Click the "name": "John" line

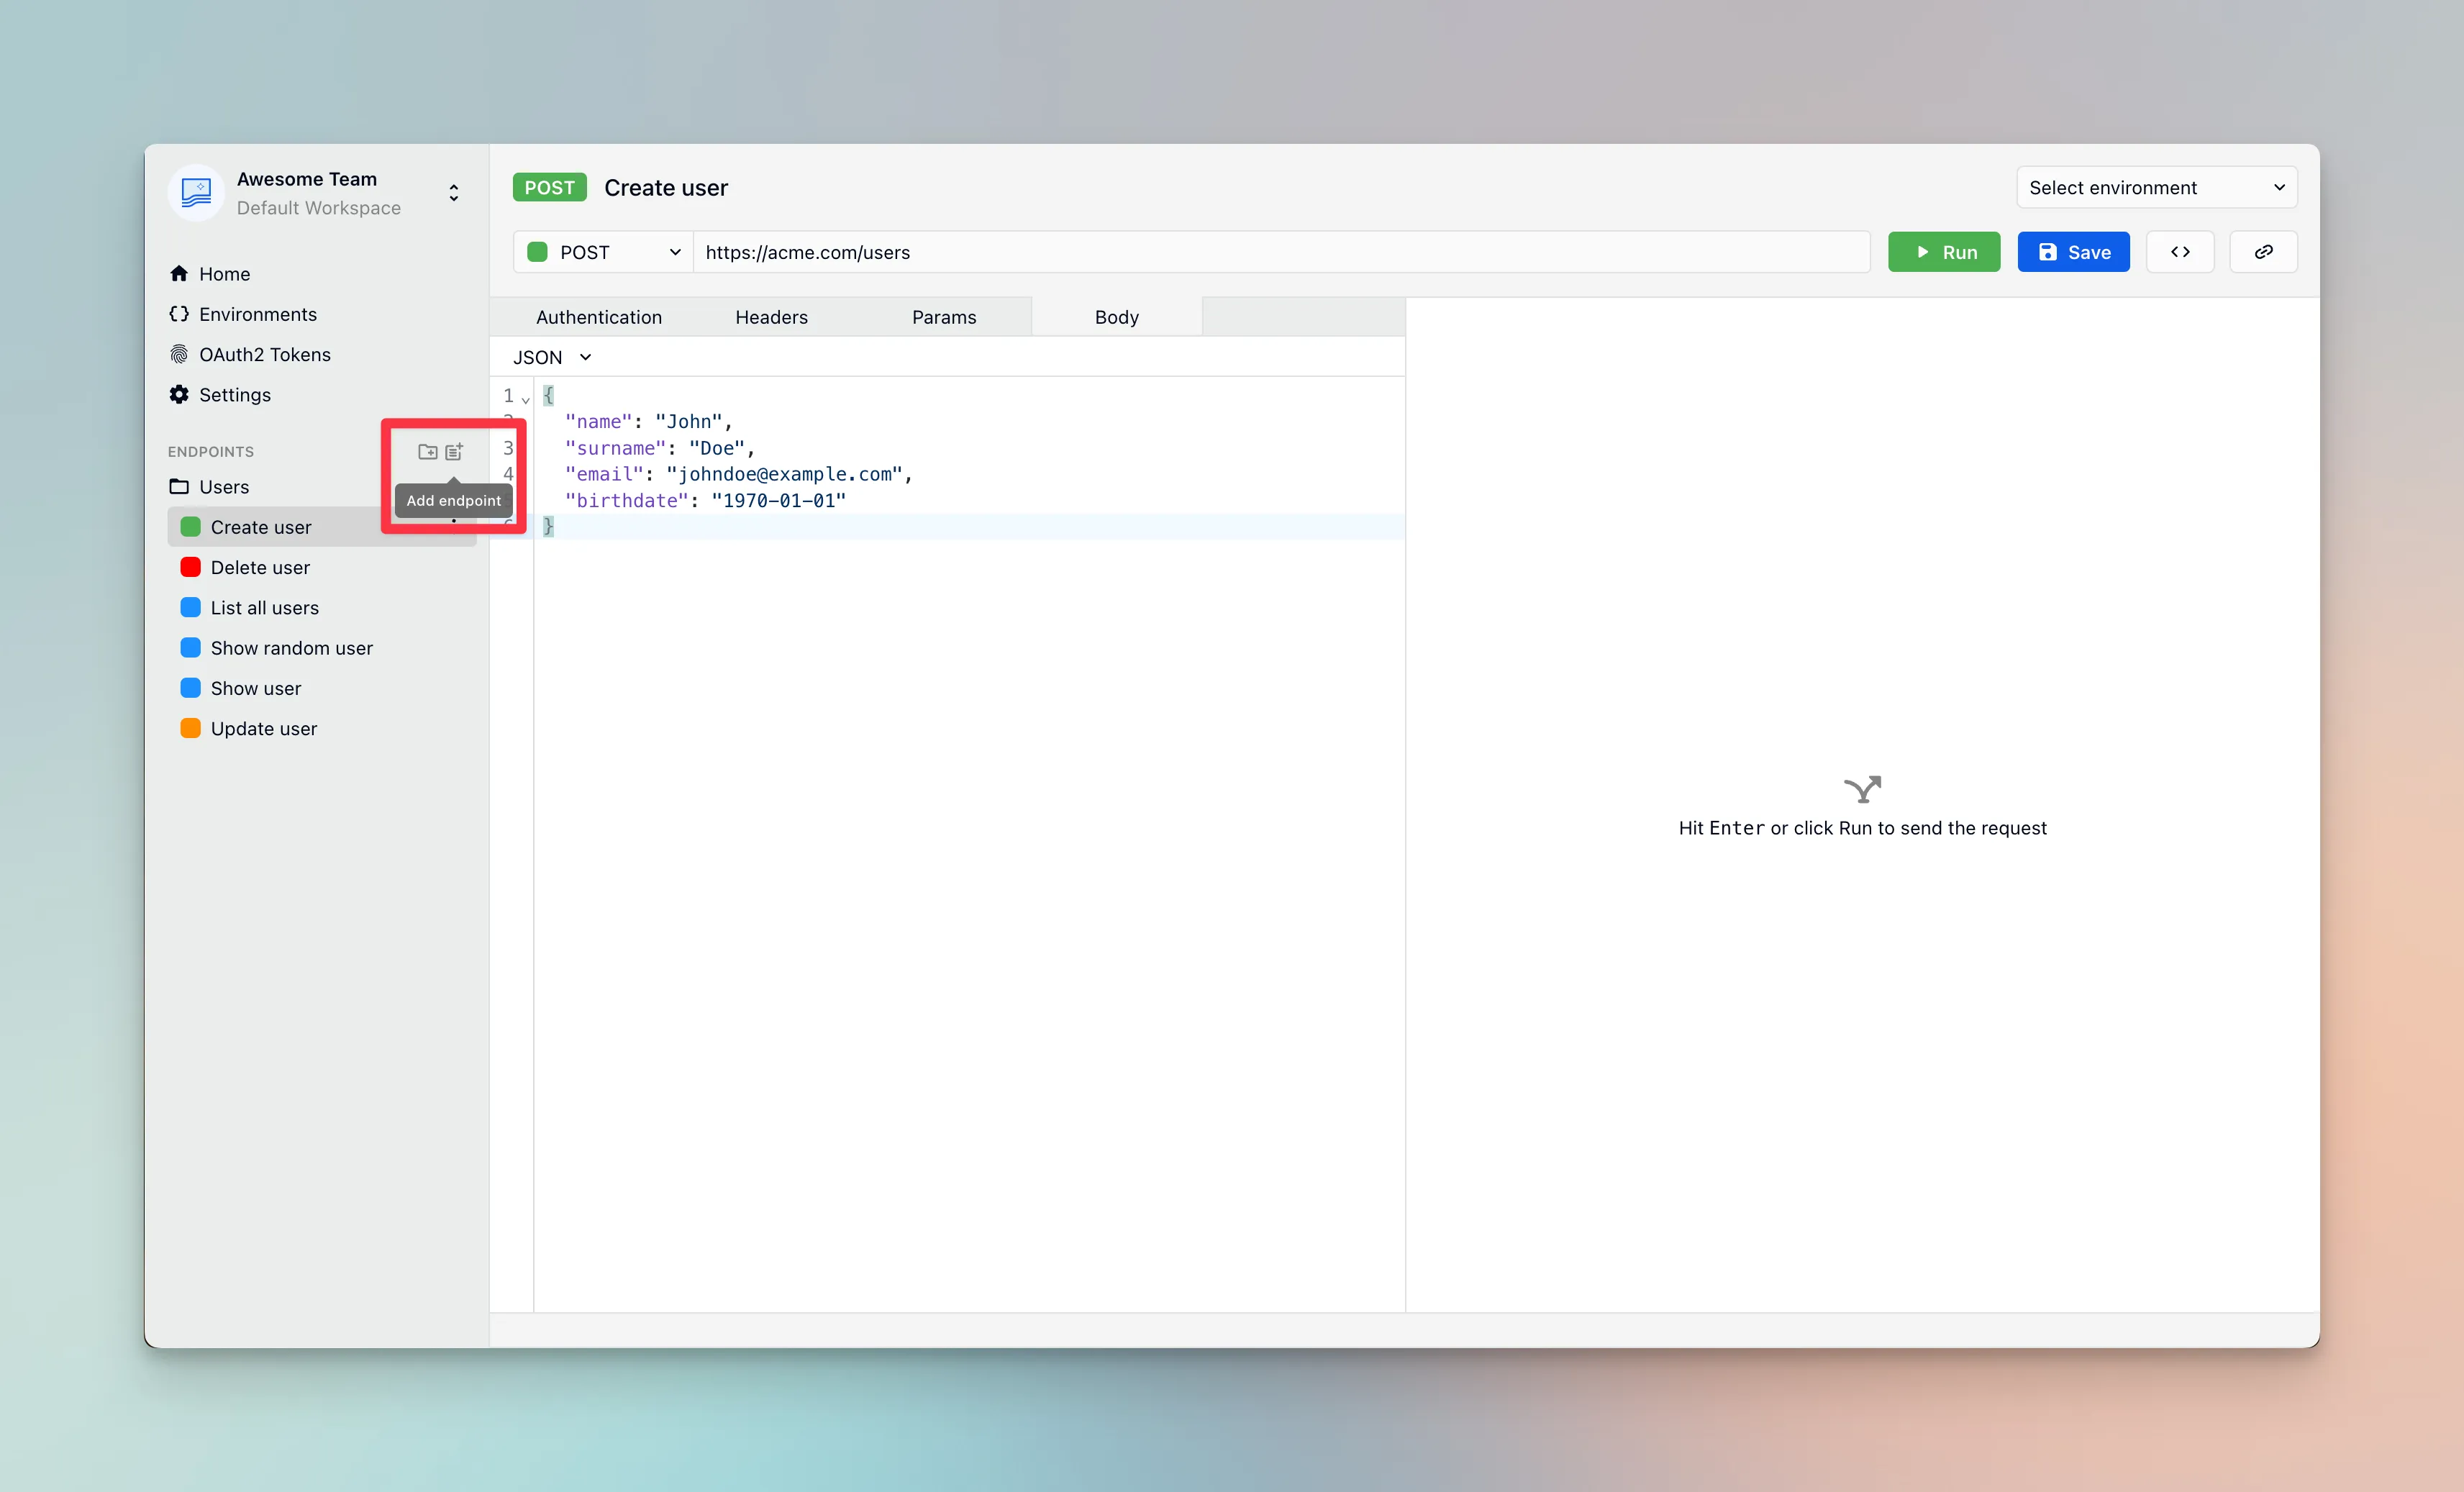pyautogui.click(x=648, y=421)
